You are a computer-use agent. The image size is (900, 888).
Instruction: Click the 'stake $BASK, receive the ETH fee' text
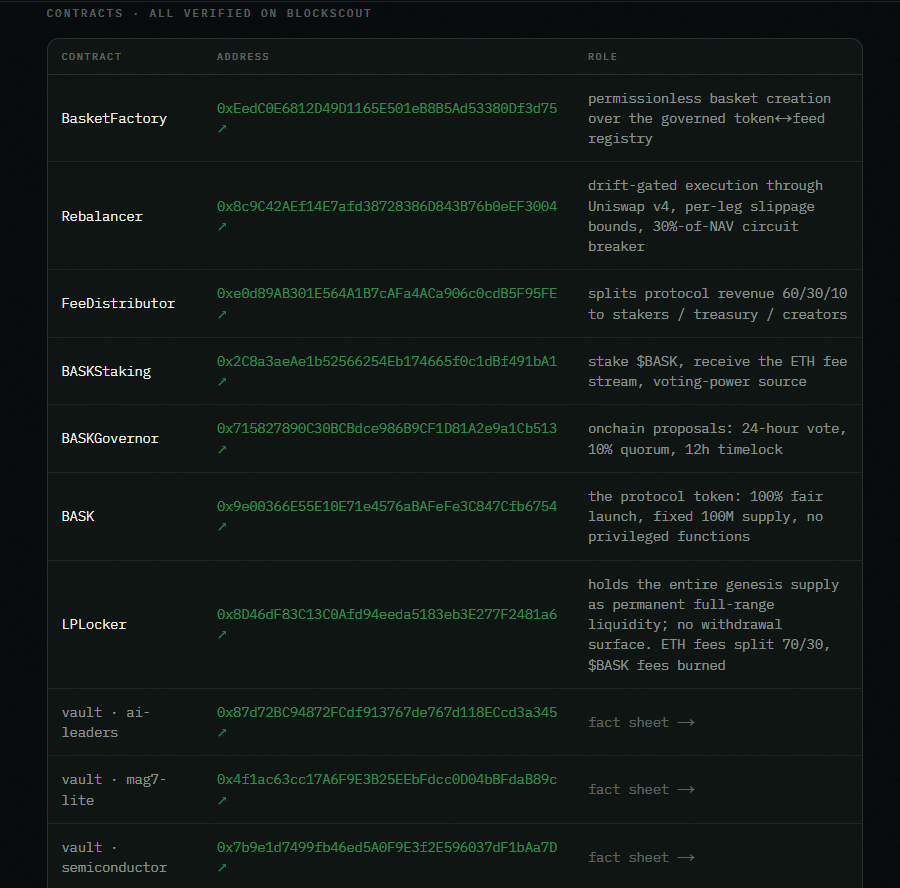pos(717,362)
